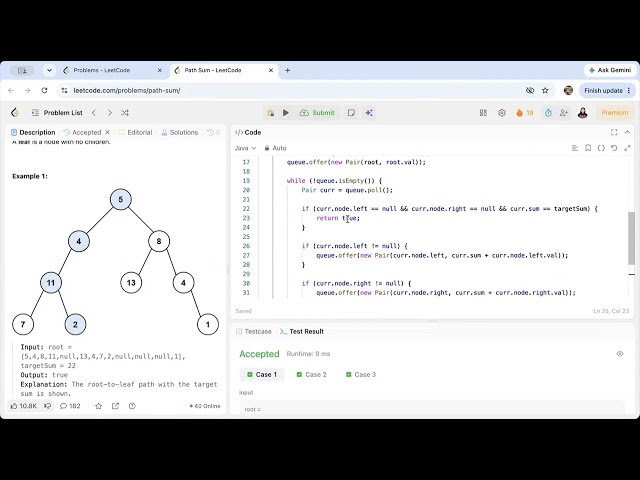Click the format code icon
640x480 pixels.
(575, 148)
